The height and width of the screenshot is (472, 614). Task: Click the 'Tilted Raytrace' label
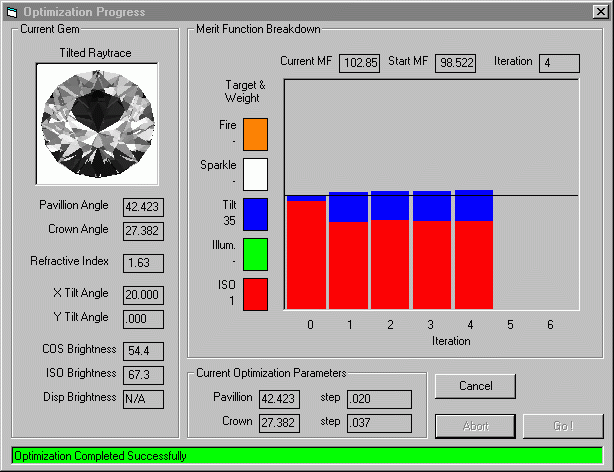point(95,53)
